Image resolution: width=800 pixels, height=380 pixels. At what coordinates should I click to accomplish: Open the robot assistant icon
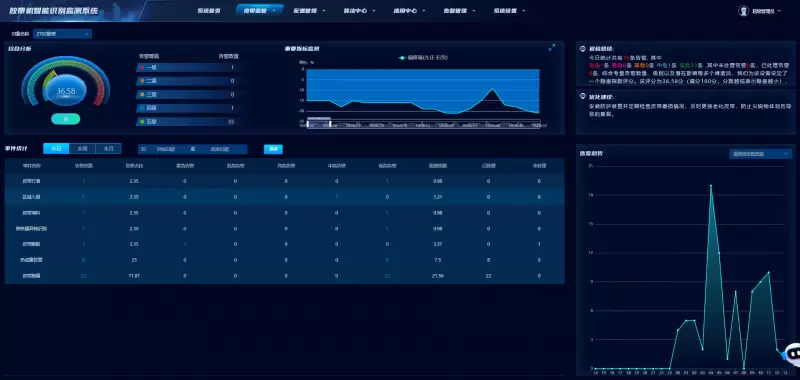pos(792,353)
